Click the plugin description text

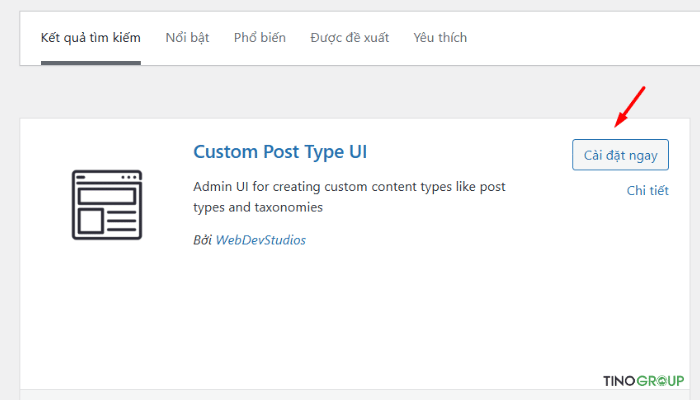click(350, 197)
